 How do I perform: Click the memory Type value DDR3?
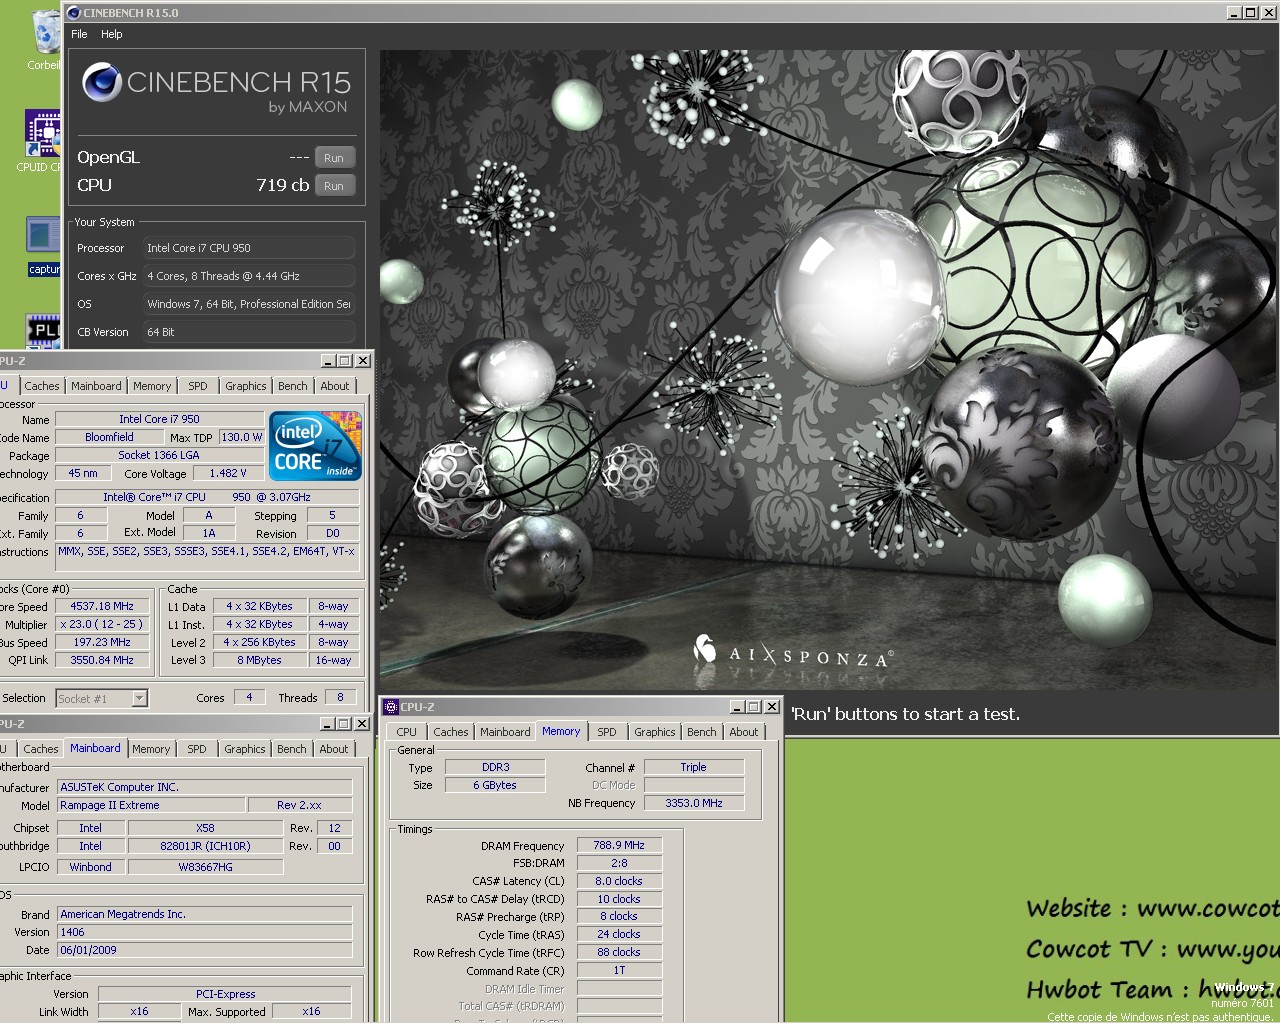coord(495,767)
